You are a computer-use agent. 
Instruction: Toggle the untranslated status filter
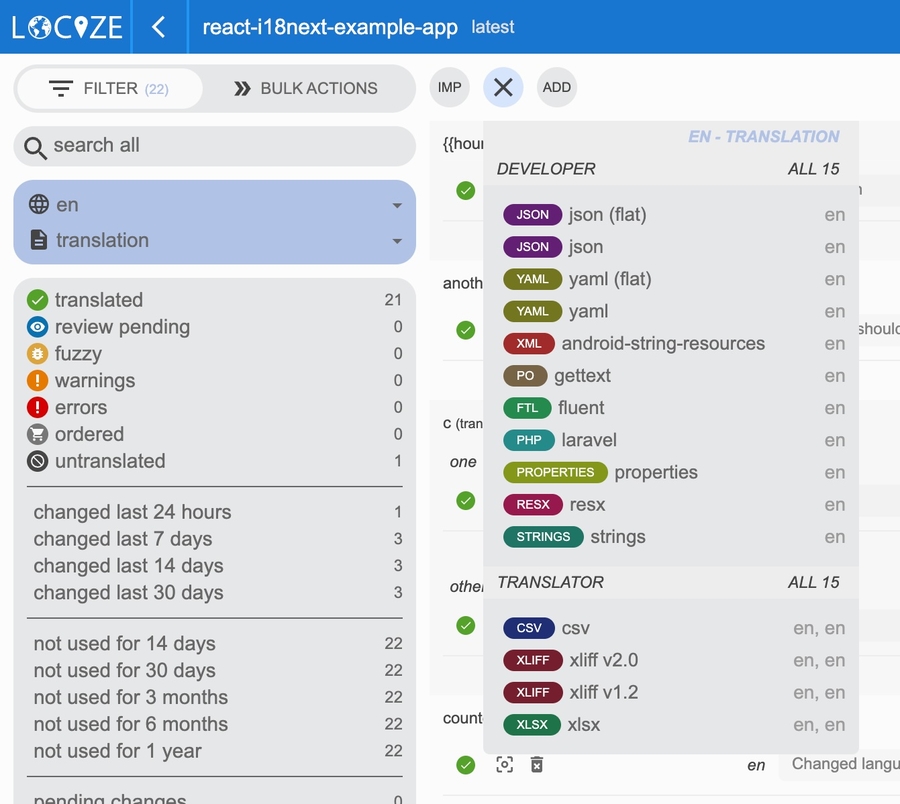tap(109, 462)
